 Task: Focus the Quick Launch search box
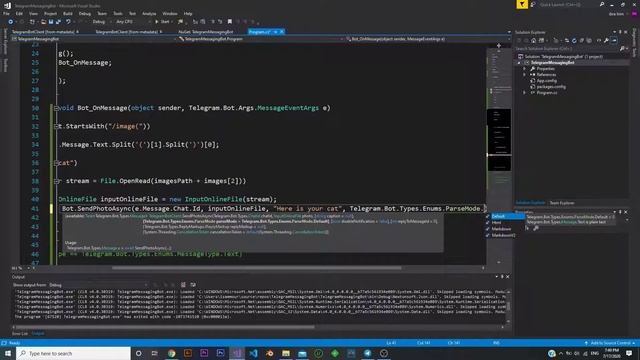pos(571,4)
